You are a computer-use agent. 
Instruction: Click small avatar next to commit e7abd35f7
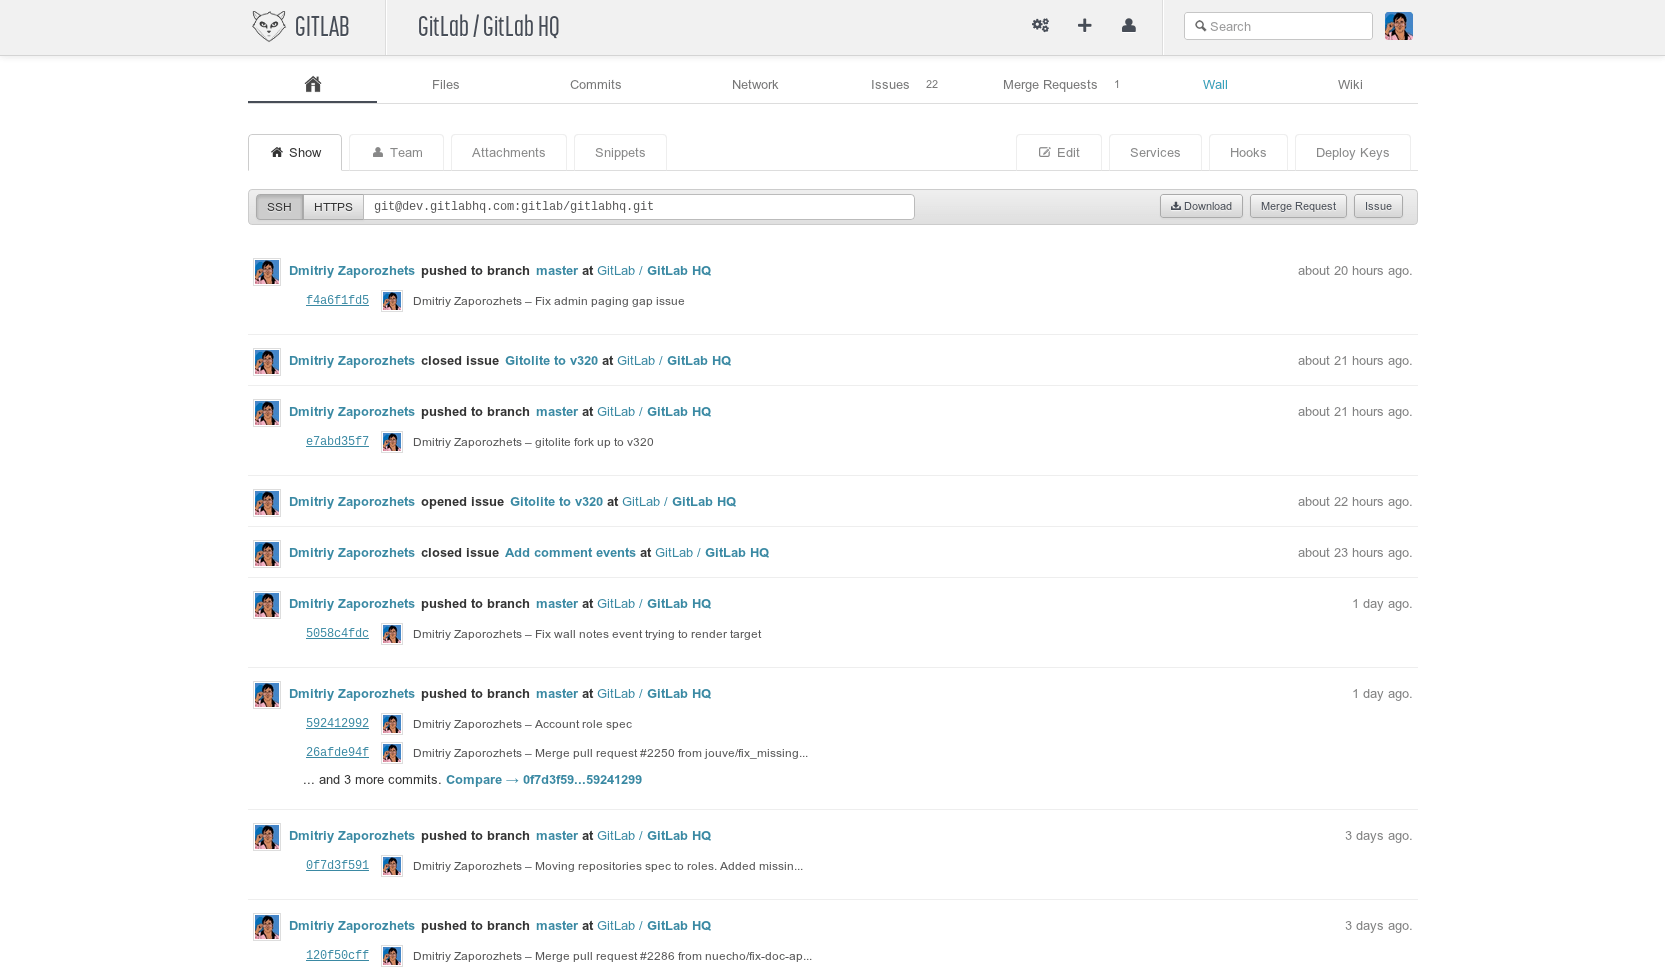pos(392,442)
